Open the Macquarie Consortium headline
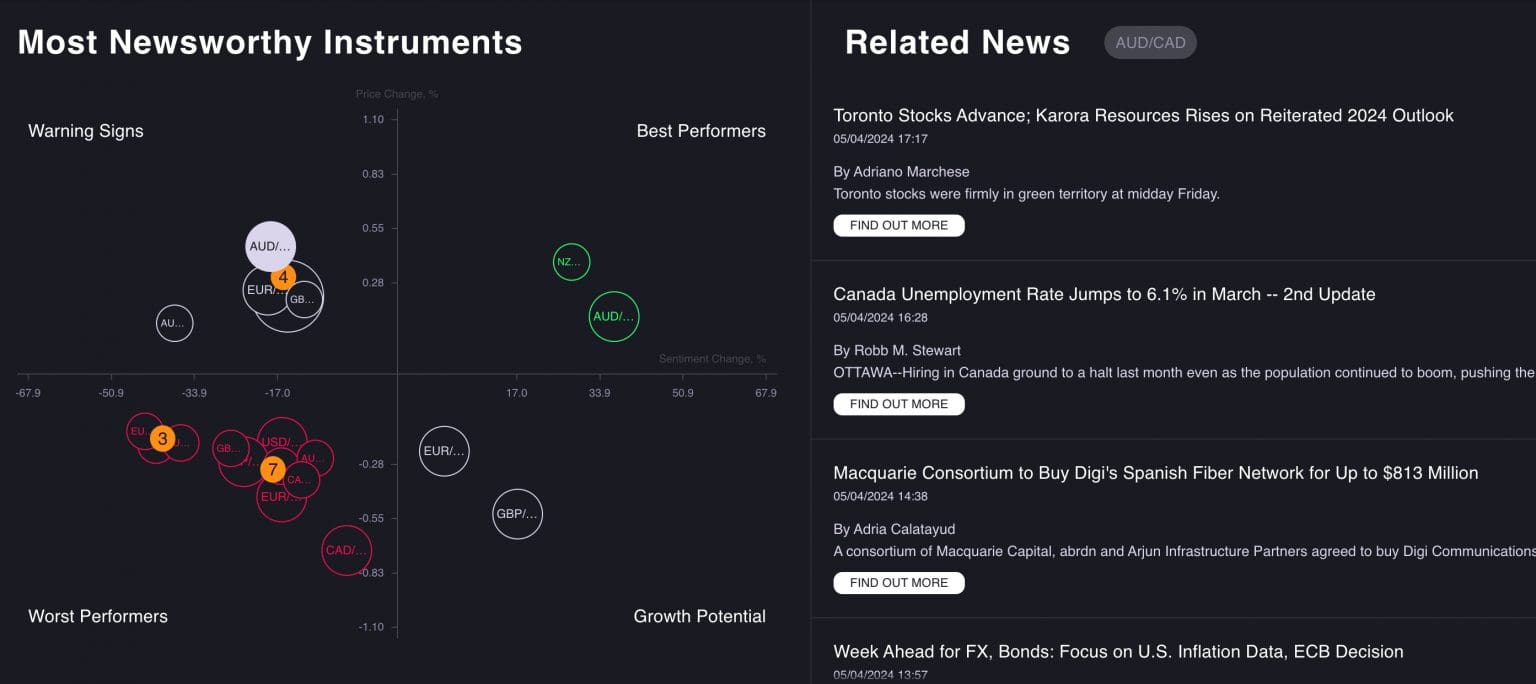The image size is (1536, 684). click(1155, 473)
